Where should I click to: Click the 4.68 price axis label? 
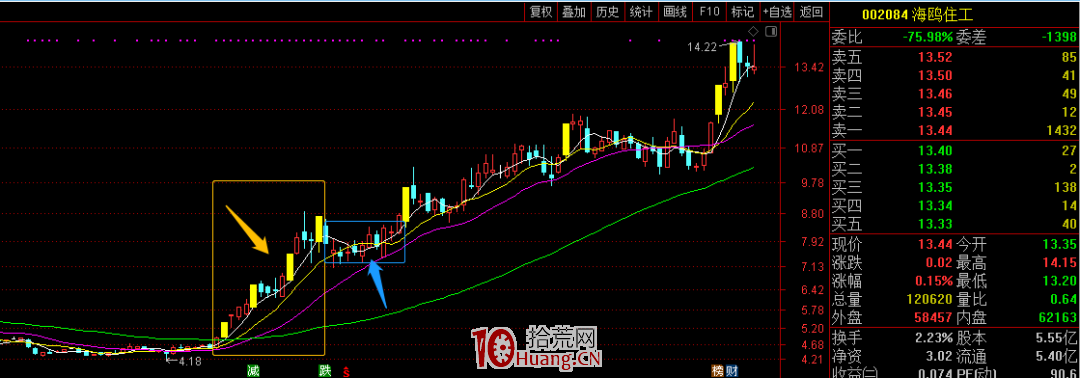click(x=812, y=345)
